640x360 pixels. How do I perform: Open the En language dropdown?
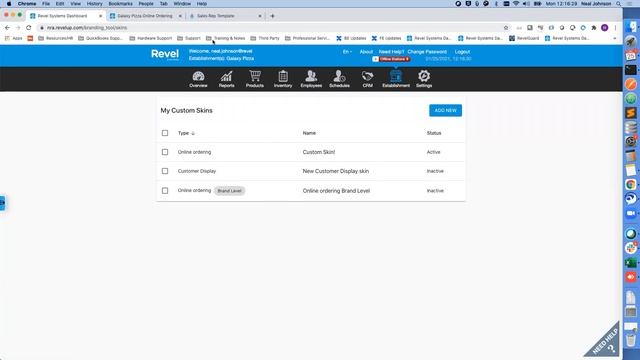click(x=347, y=52)
